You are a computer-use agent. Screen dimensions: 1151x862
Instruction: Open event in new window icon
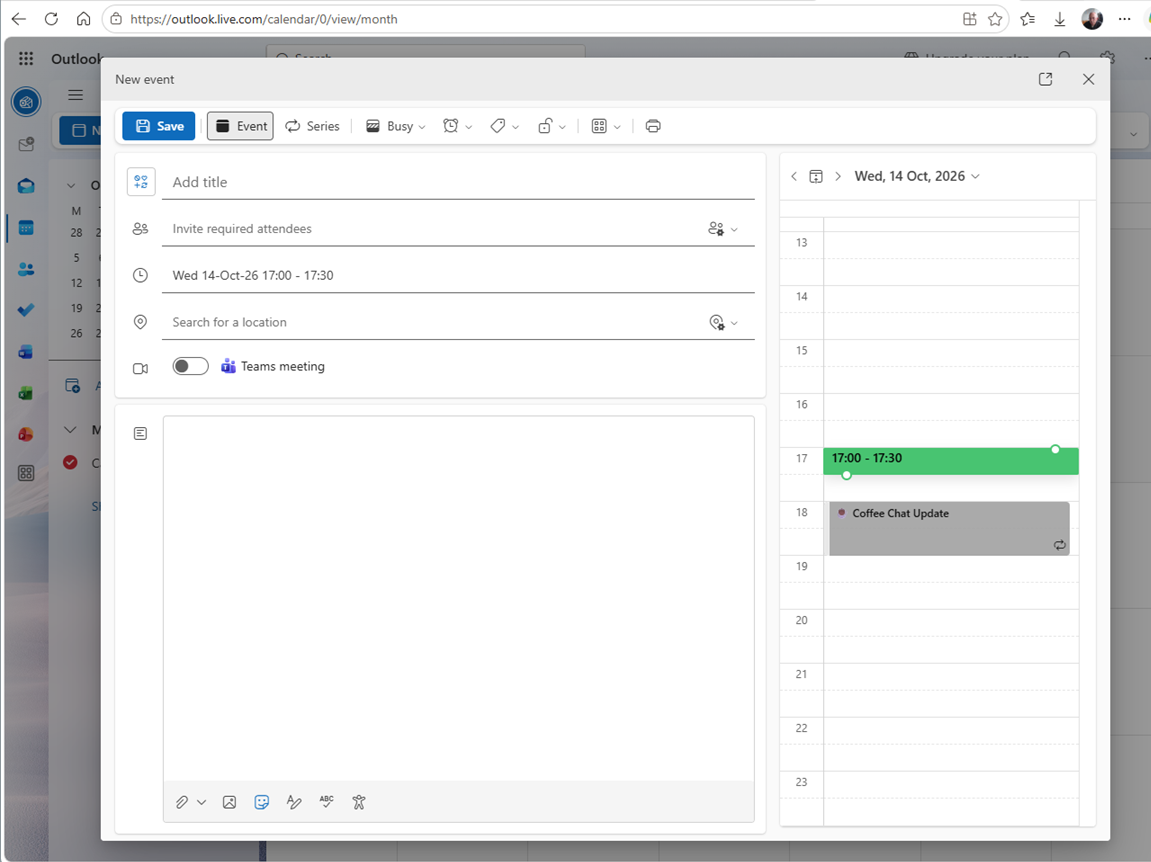[1045, 79]
